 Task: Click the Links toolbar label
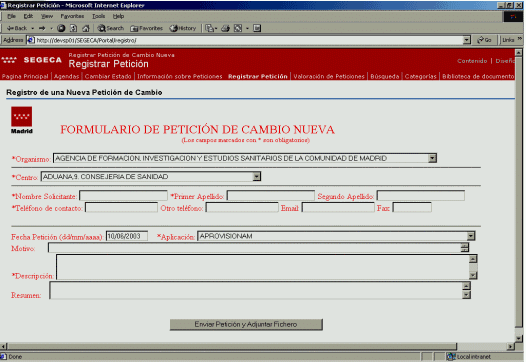508,40
